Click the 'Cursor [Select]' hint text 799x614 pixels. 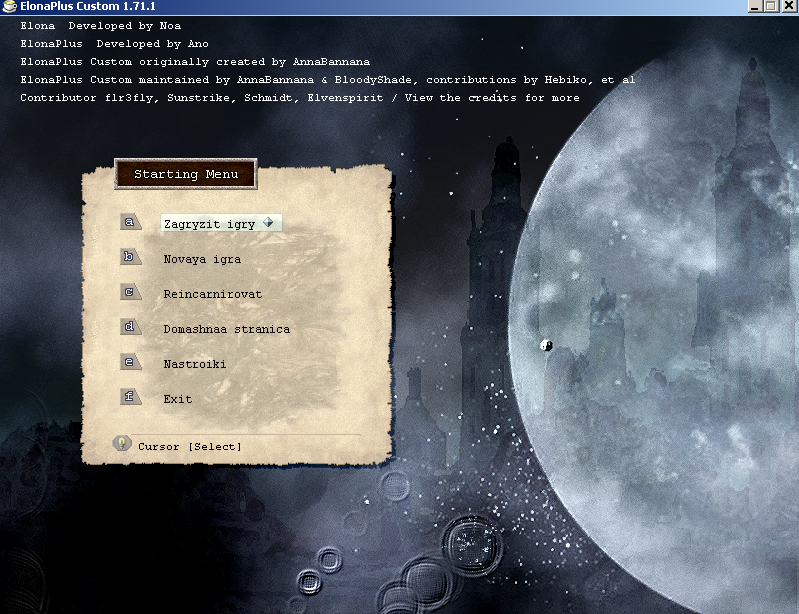click(x=190, y=446)
